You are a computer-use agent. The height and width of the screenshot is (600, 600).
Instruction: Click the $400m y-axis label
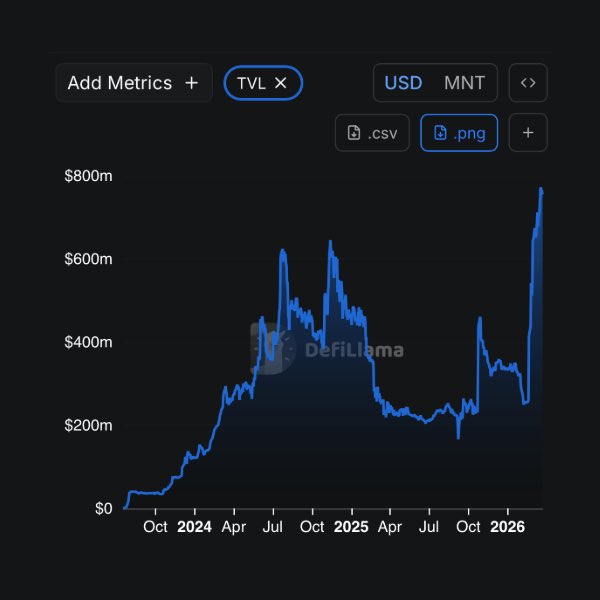click(88, 342)
